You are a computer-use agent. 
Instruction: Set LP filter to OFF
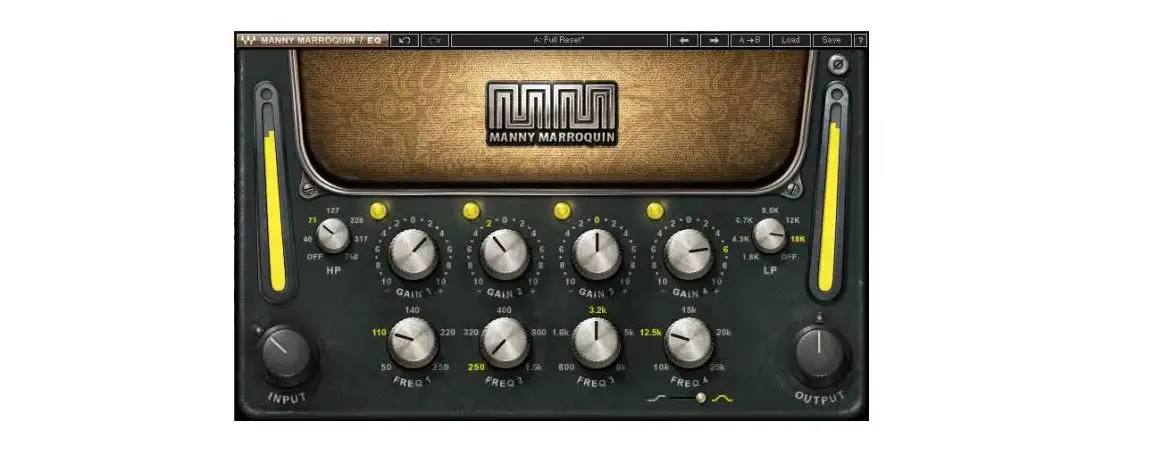coord(790,257)
